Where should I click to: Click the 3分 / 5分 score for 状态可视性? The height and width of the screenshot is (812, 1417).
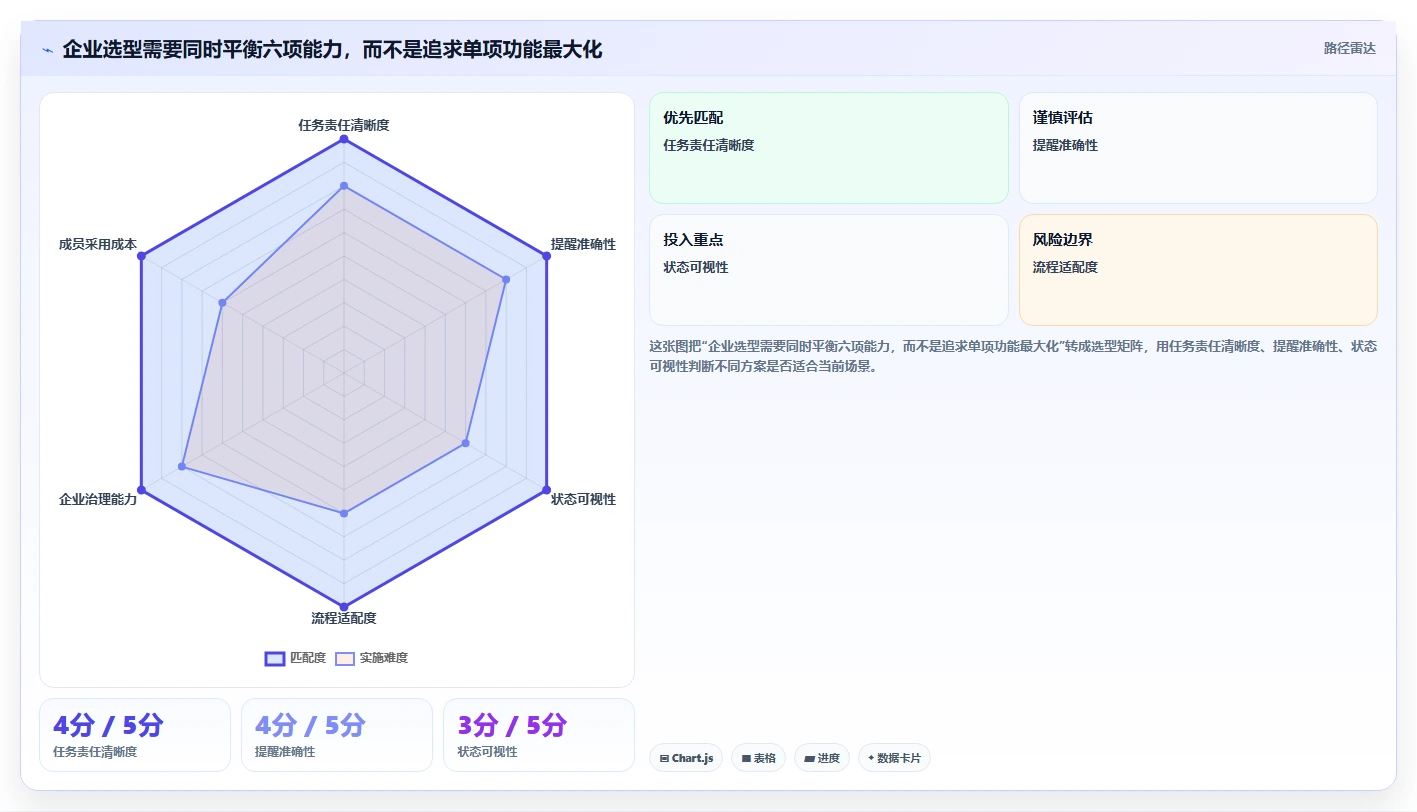[512, 725]
